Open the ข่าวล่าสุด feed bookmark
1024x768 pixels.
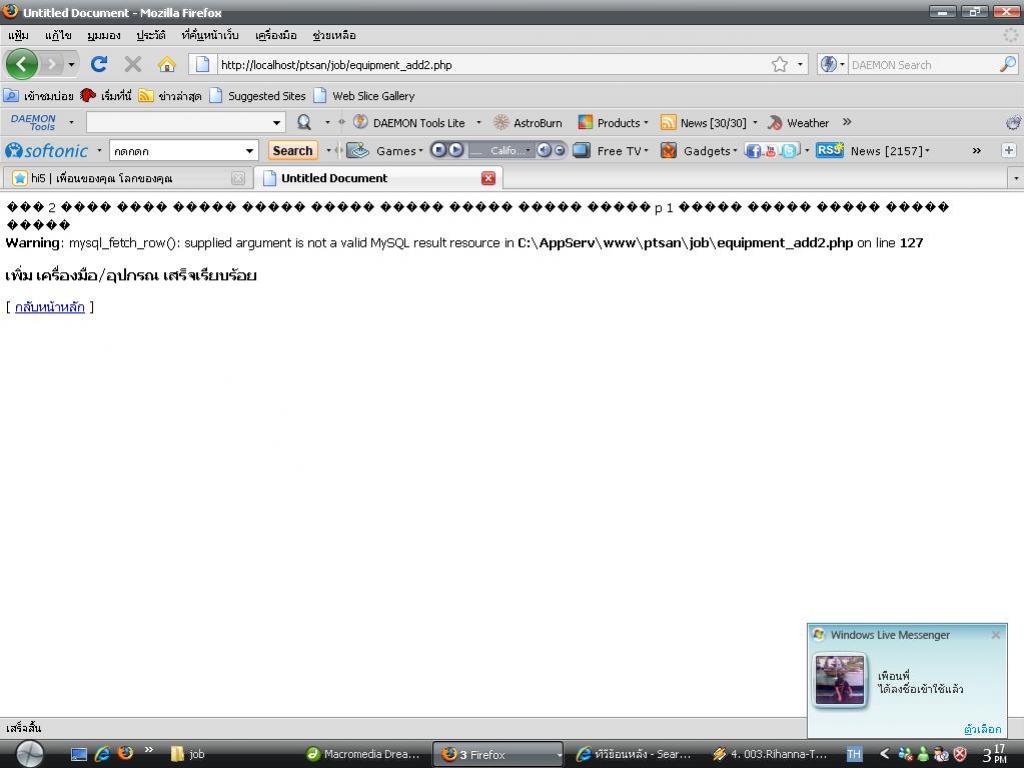pyautogui.click(x=170, y=96)
